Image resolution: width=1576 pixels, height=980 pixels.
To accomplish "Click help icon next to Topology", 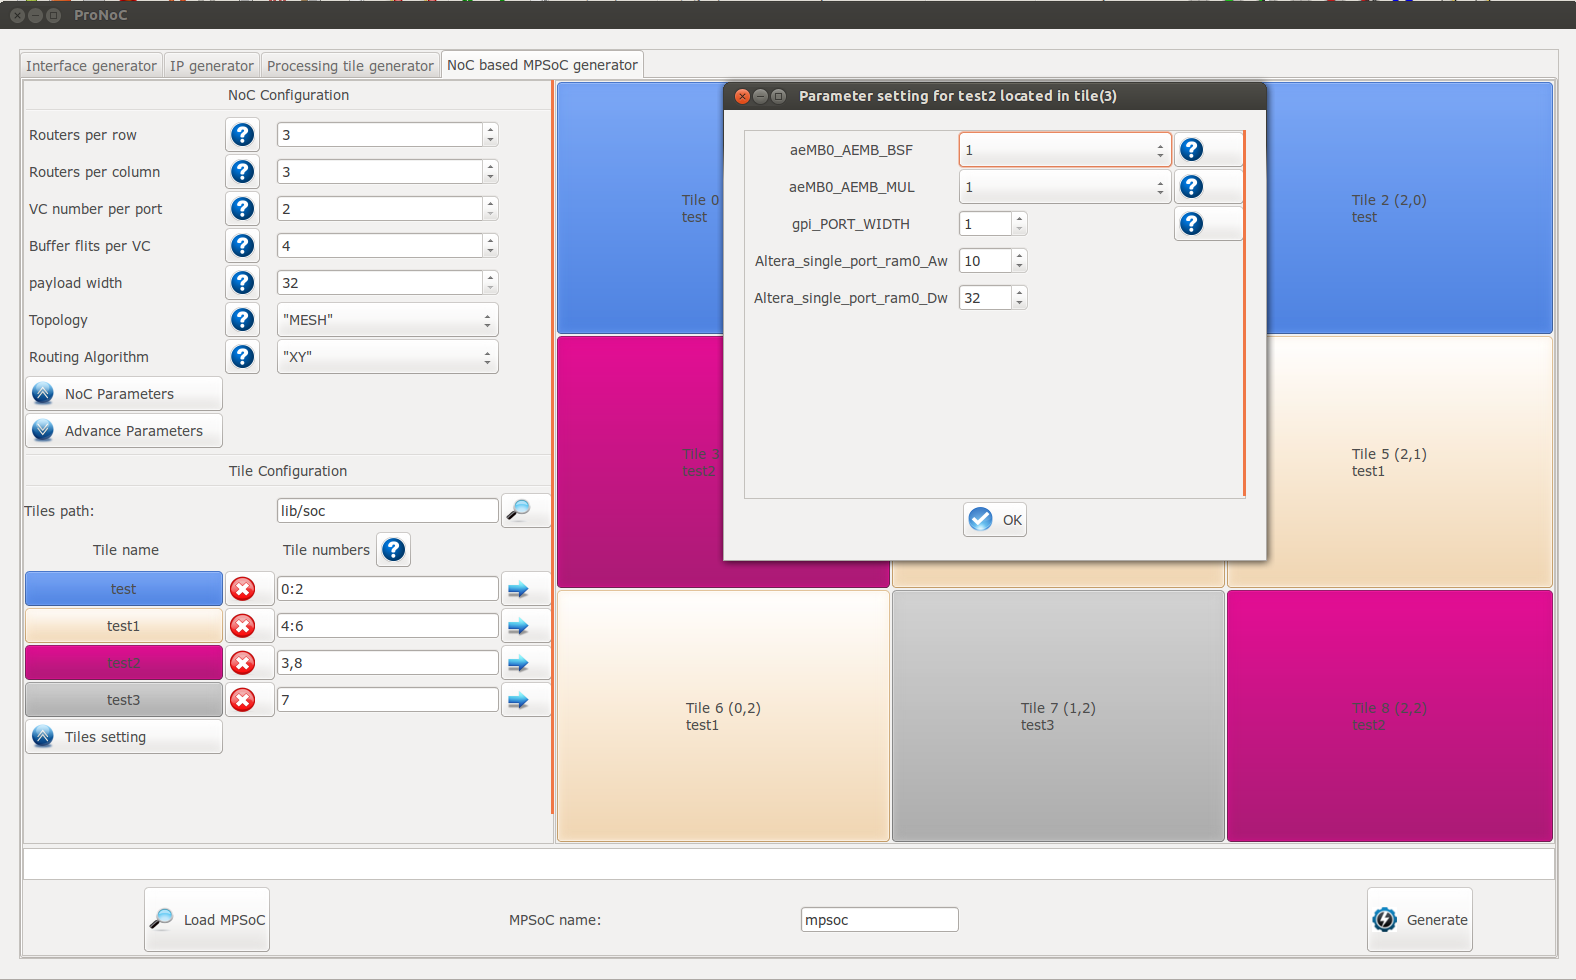I will point(242,320).
